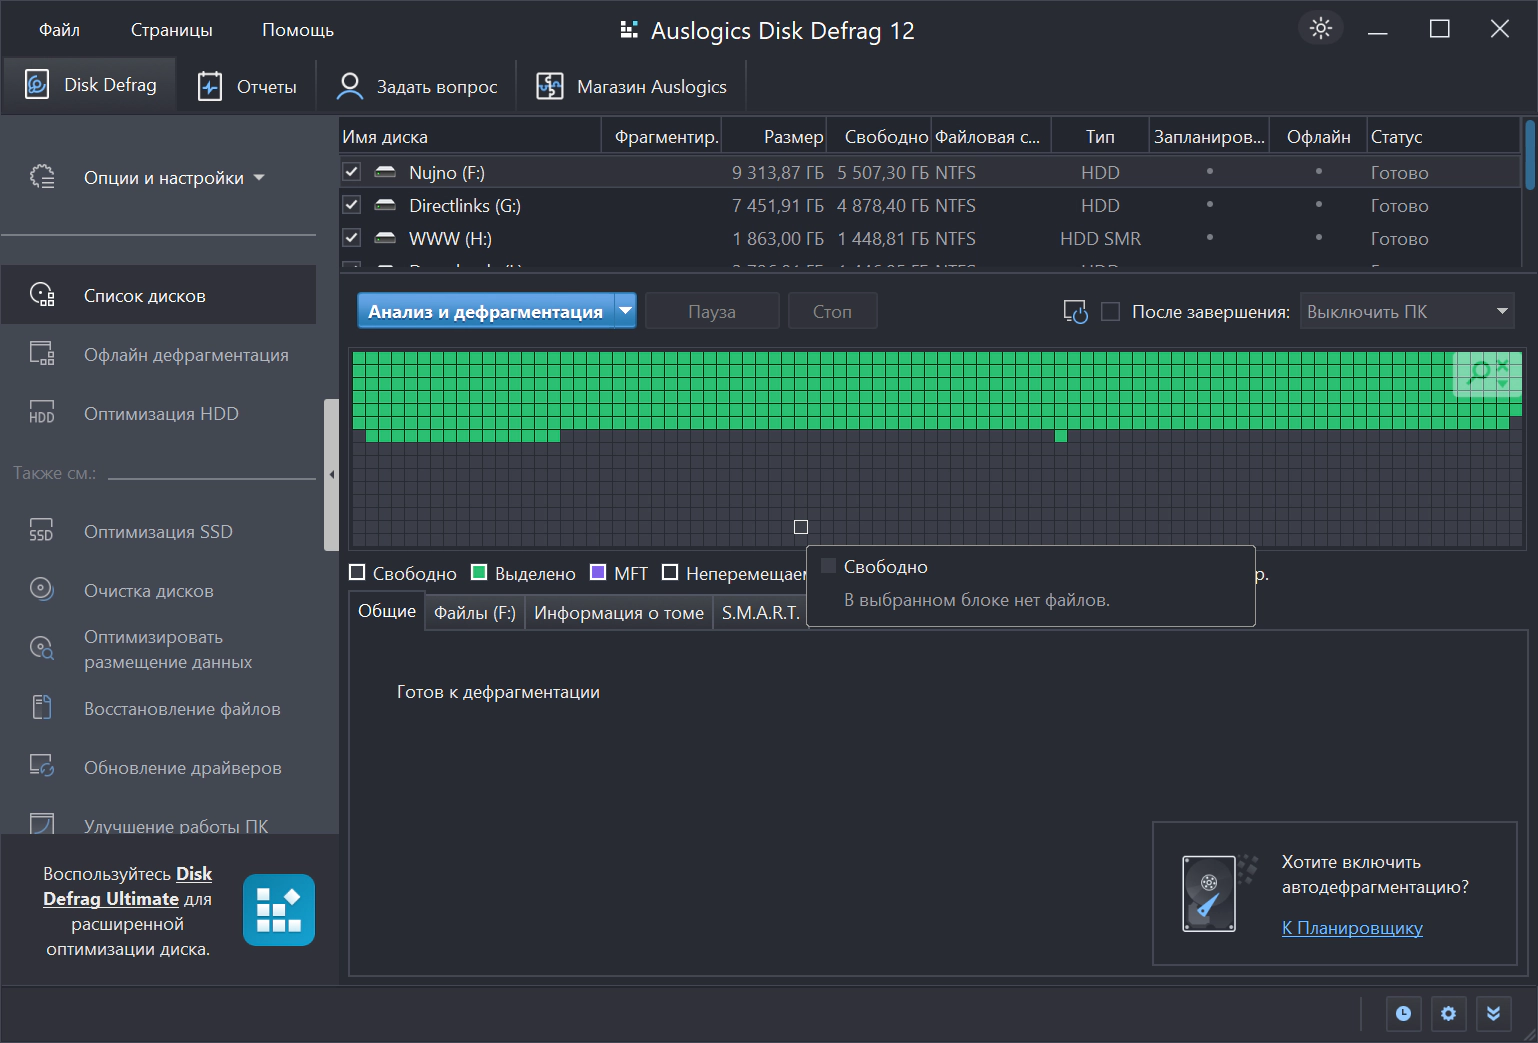The image size is (1538, 1043).
Task: Open the Отчеты tab
Action: coord(247,87)
